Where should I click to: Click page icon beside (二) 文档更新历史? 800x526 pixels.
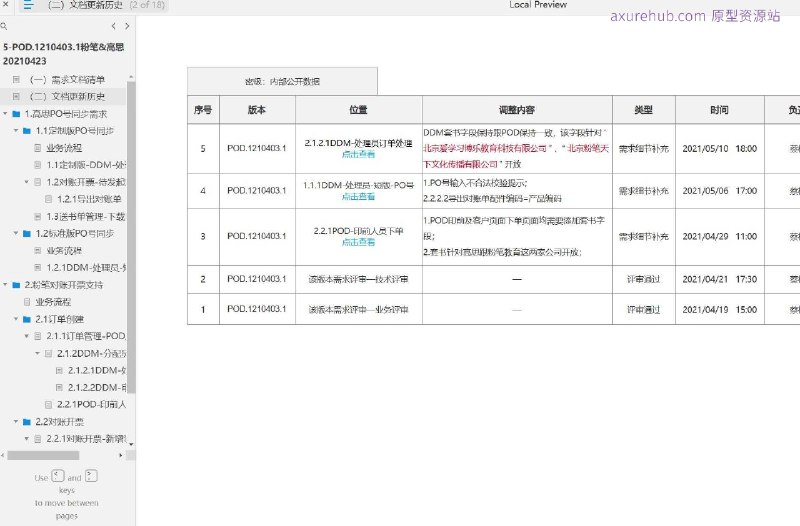(x=16, y=96)
